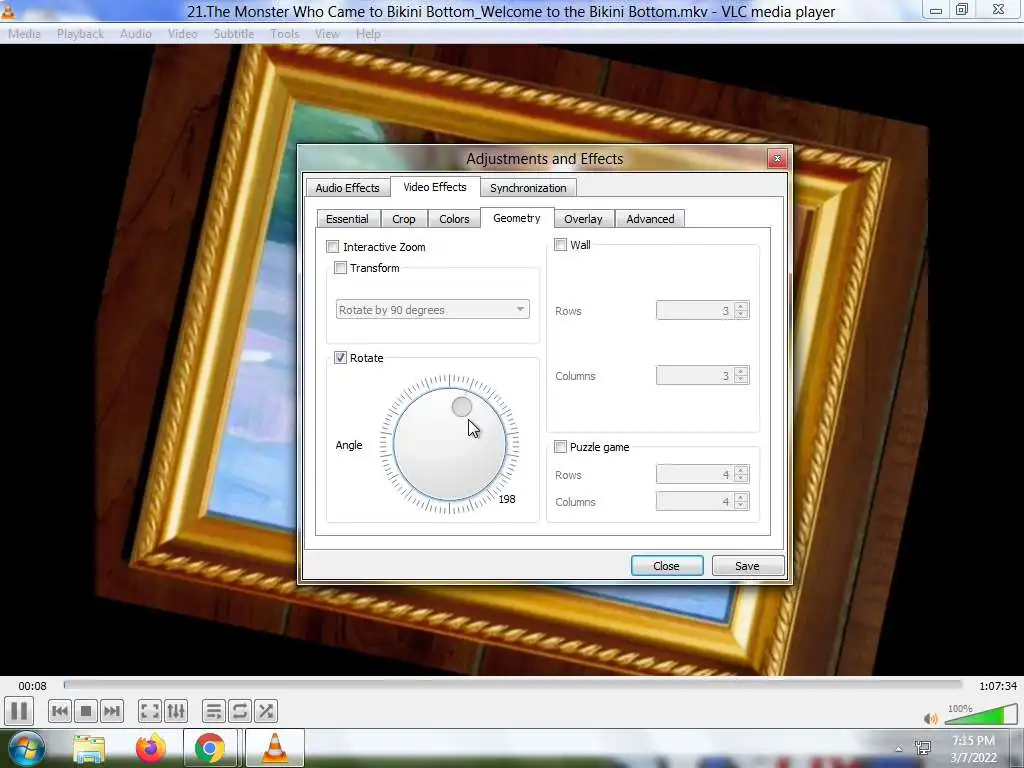Viewport: 1024px width, 768px height.
Task: Close Adjustments and Effects via red X
Action: click(777, 158)
